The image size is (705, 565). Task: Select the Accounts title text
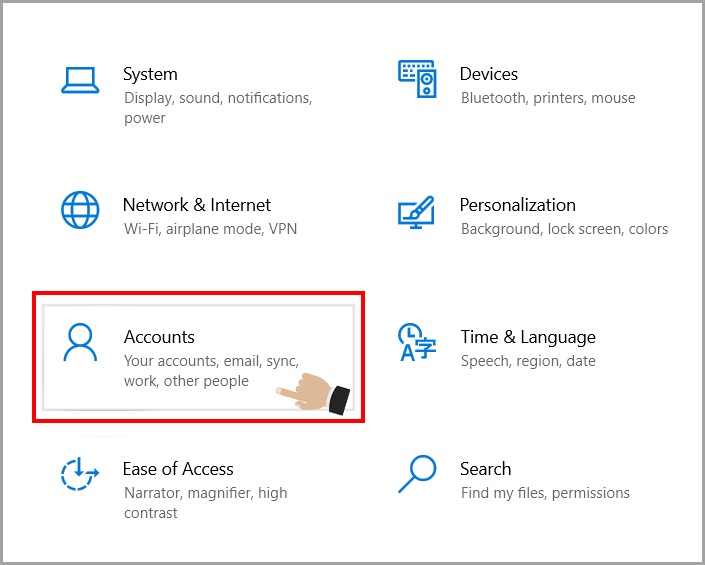click(x=159, y=337)
